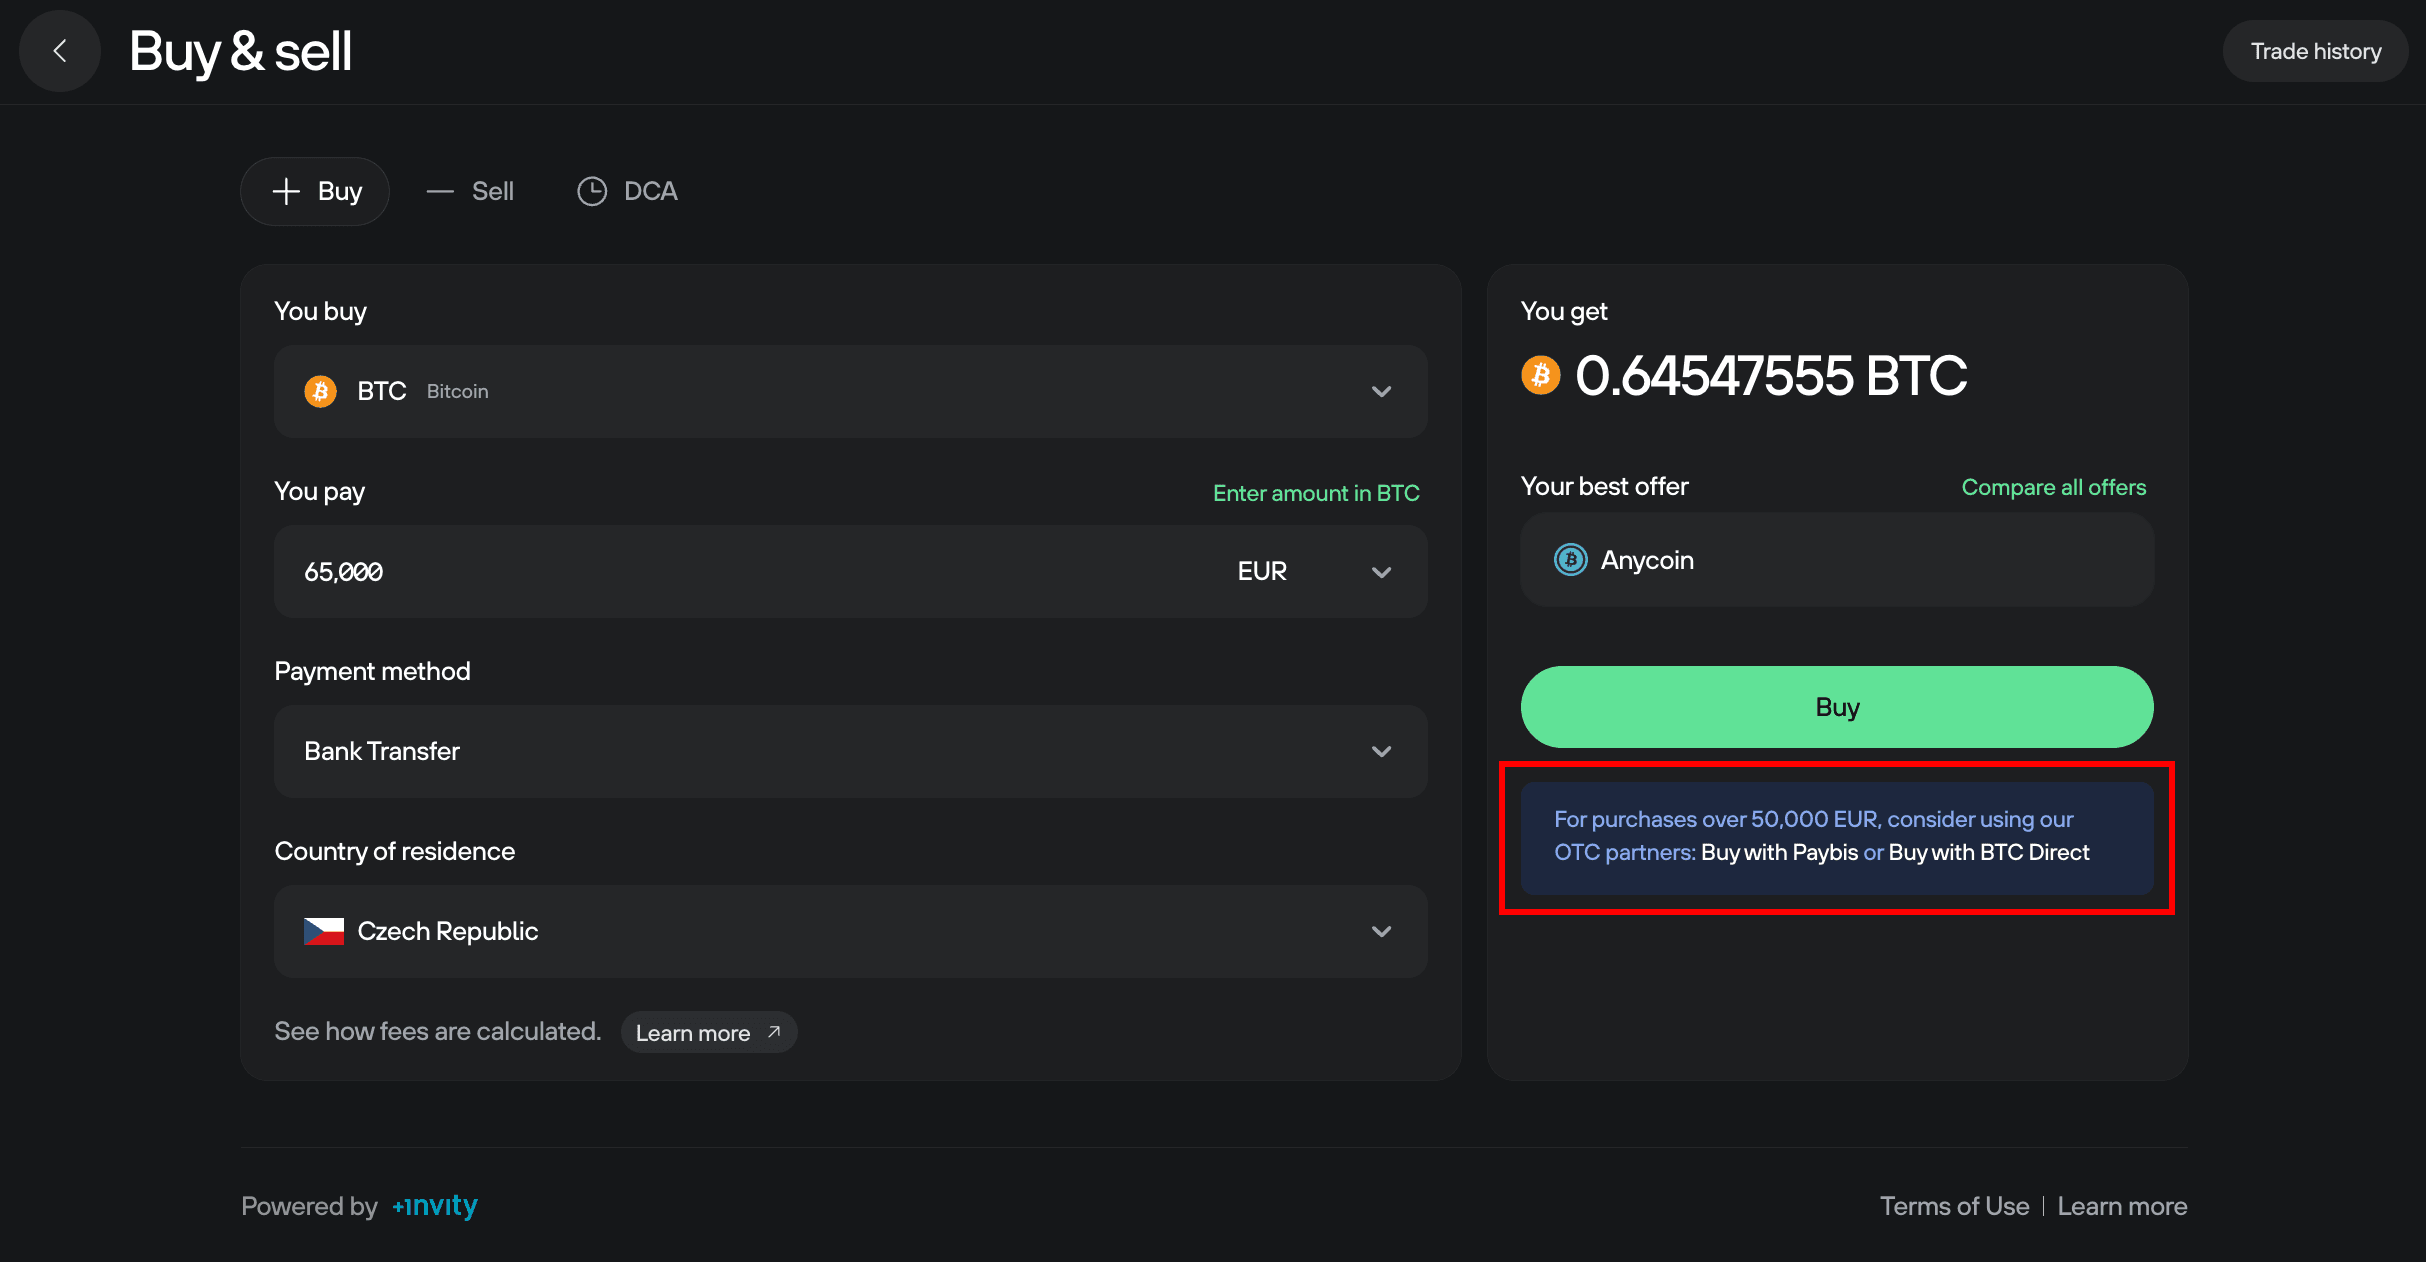Click the Buy with Paybis link

click(x=1779, y=852)
